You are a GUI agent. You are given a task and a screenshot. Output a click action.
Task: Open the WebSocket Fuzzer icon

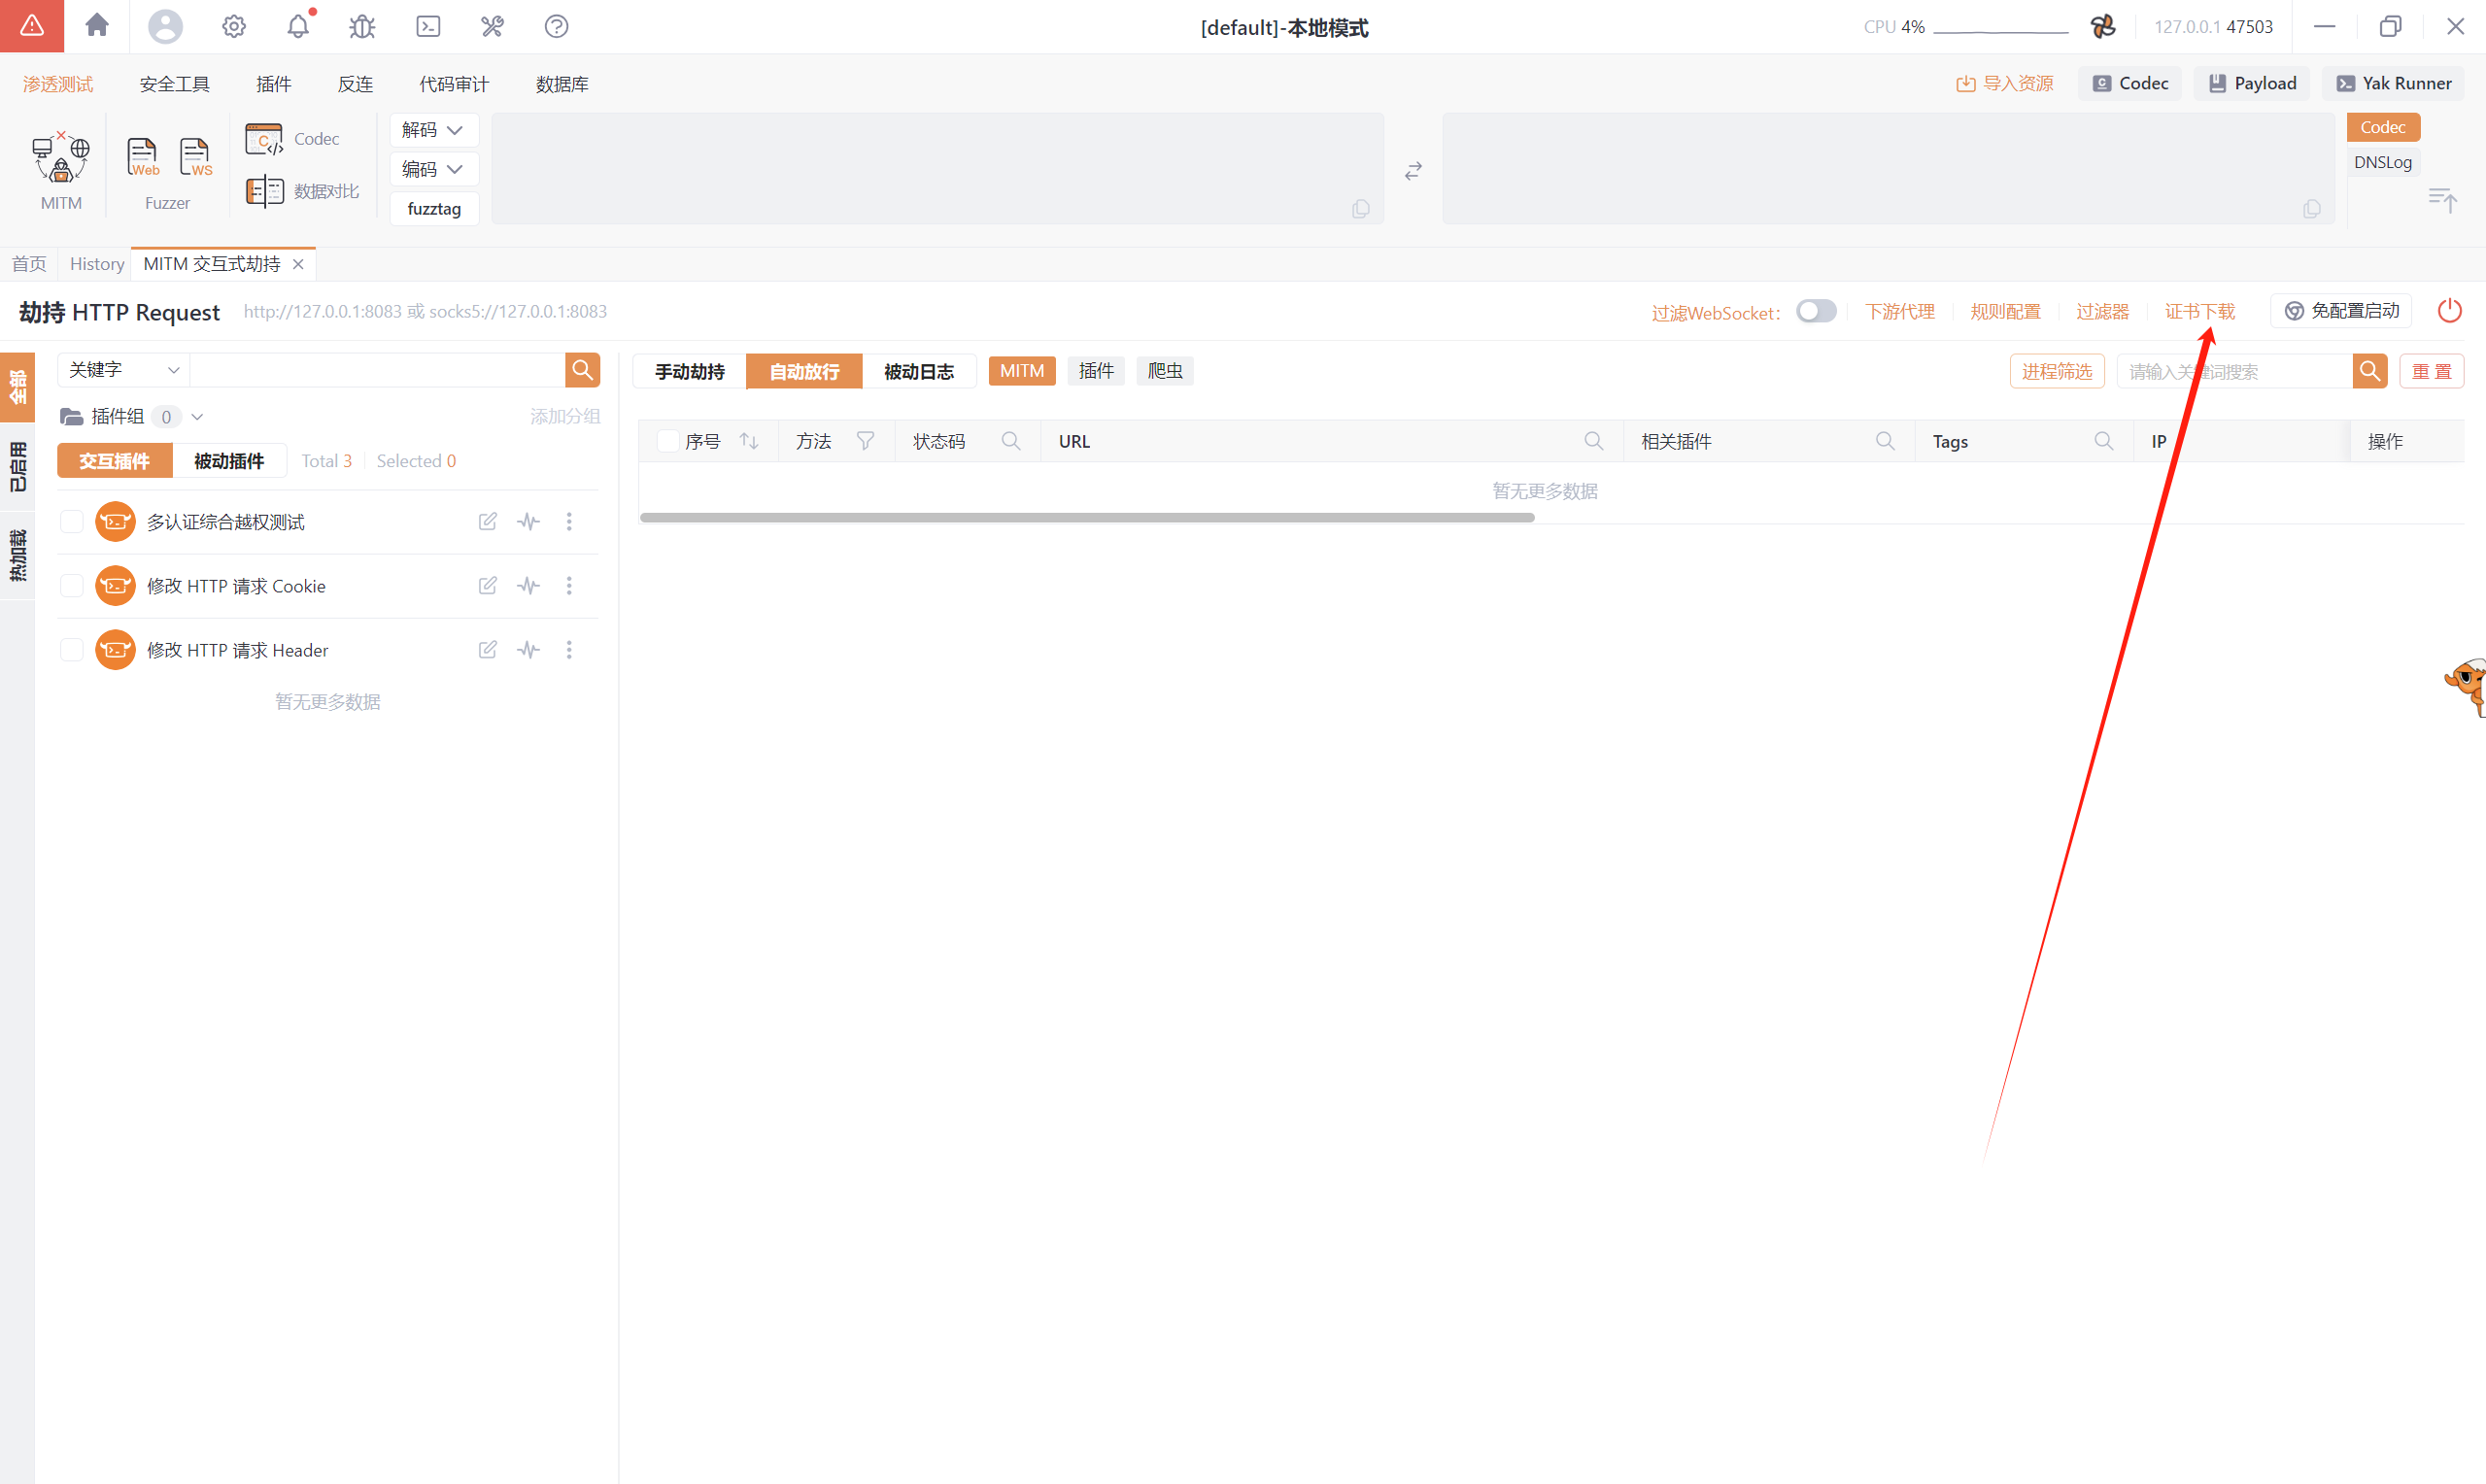tap(195, 157)
